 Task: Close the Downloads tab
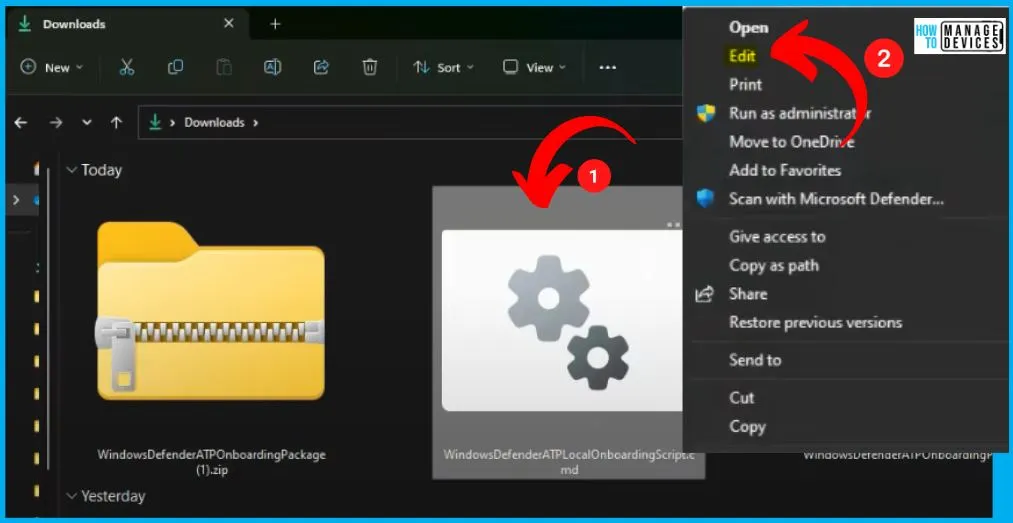point(229,23)
